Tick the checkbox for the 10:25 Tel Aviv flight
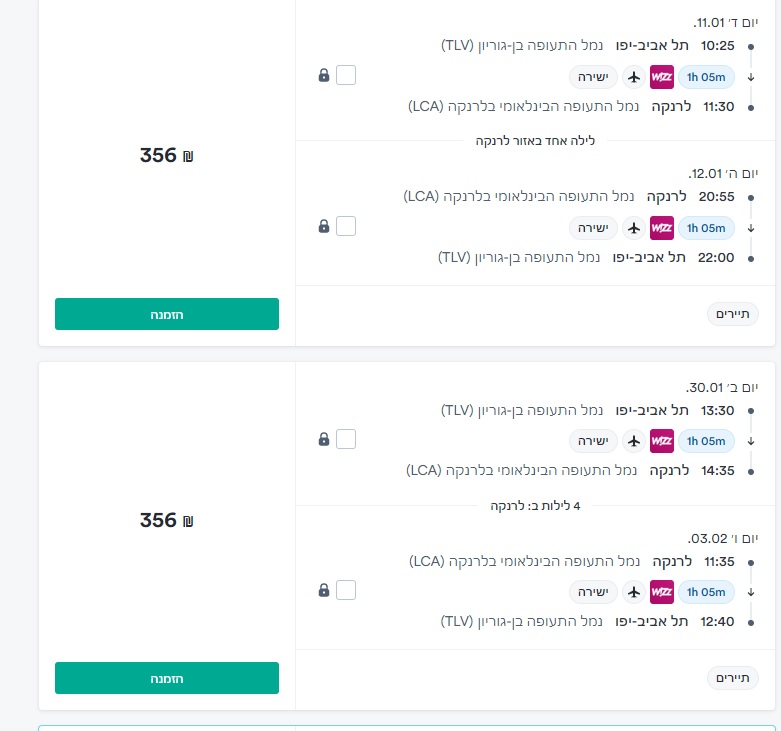The height and width of the screenshot is (731, 781). (x=346, y=75)
